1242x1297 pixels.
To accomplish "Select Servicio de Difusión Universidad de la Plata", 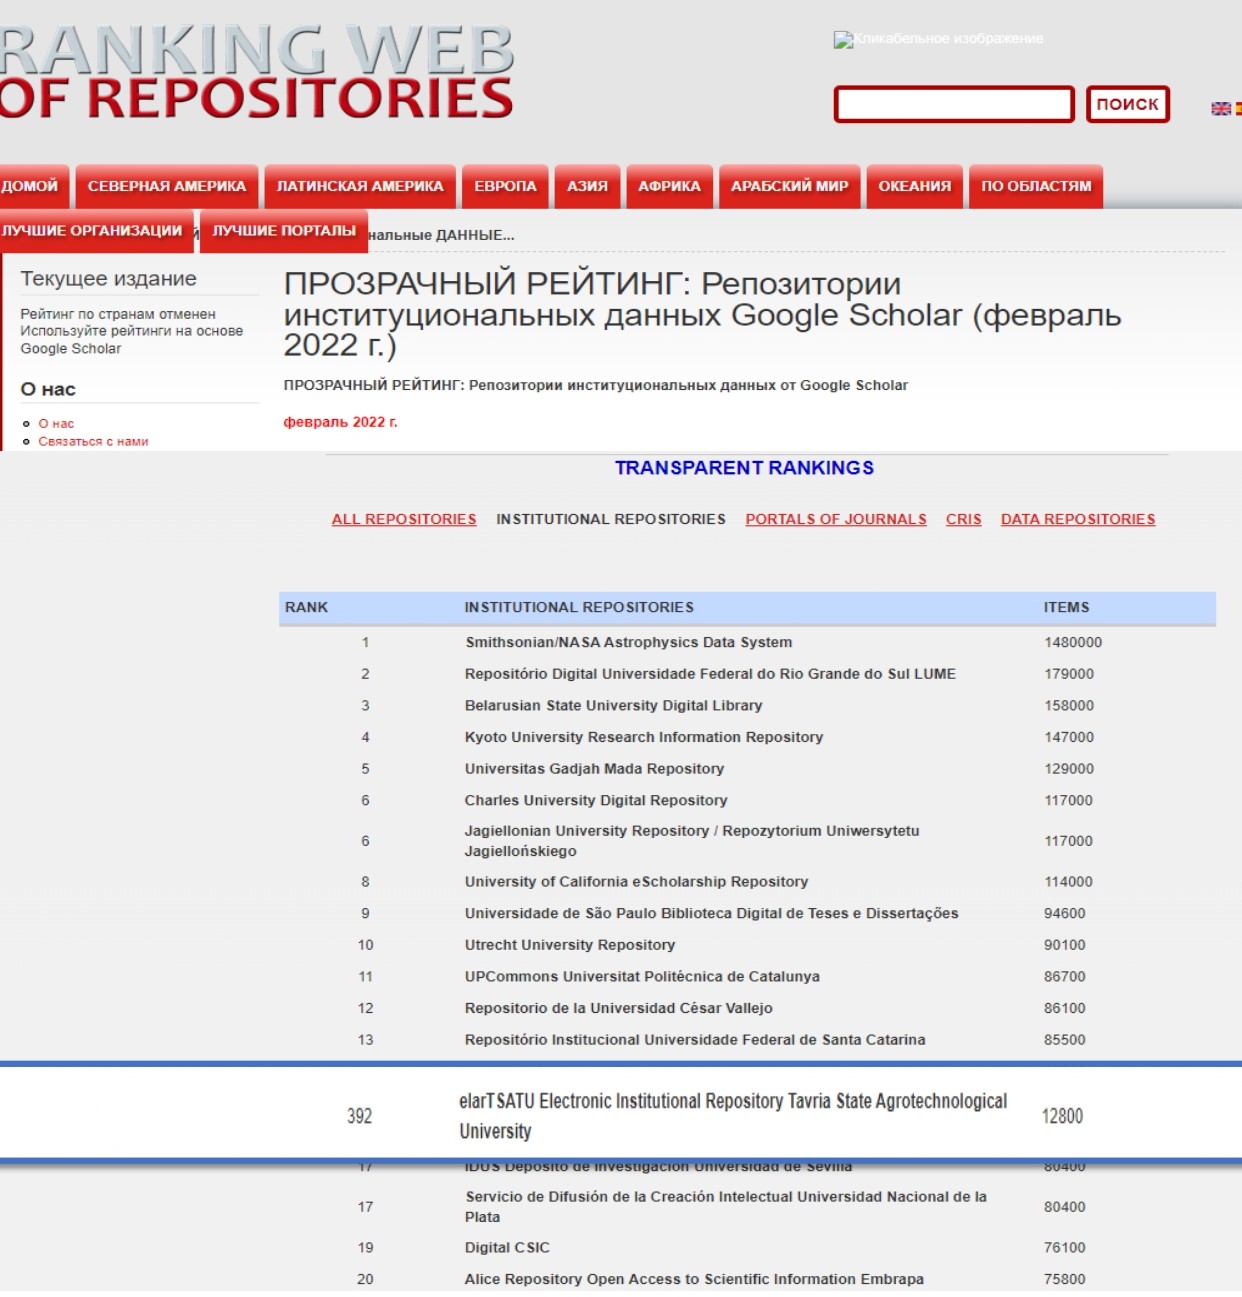I will pyautogui.click(x=747, y=1207).
